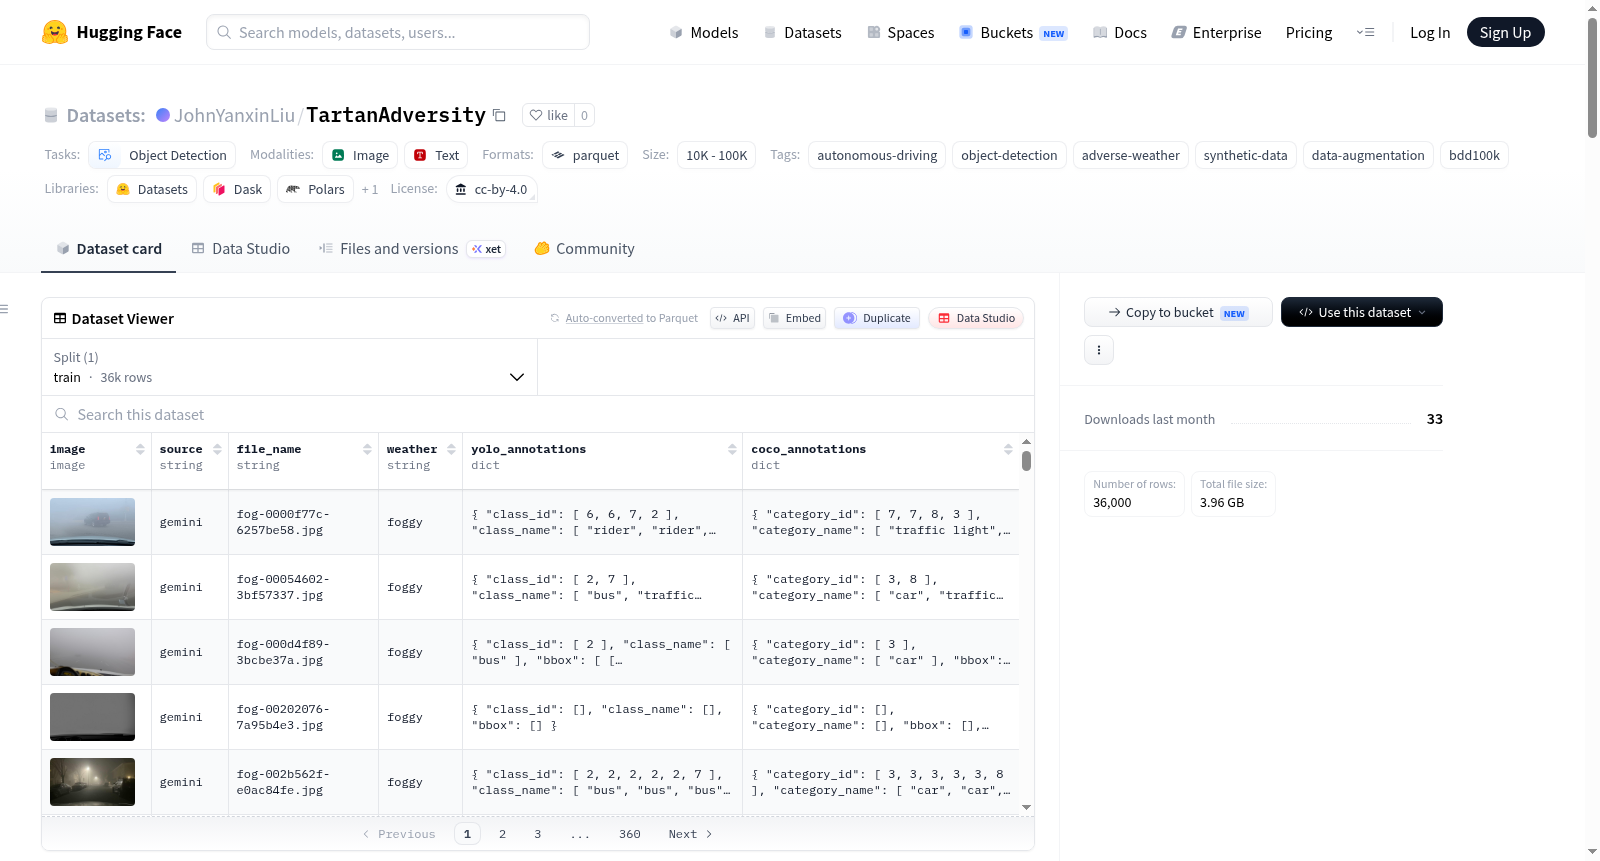
Task: Click the API button
Action: 732,318
